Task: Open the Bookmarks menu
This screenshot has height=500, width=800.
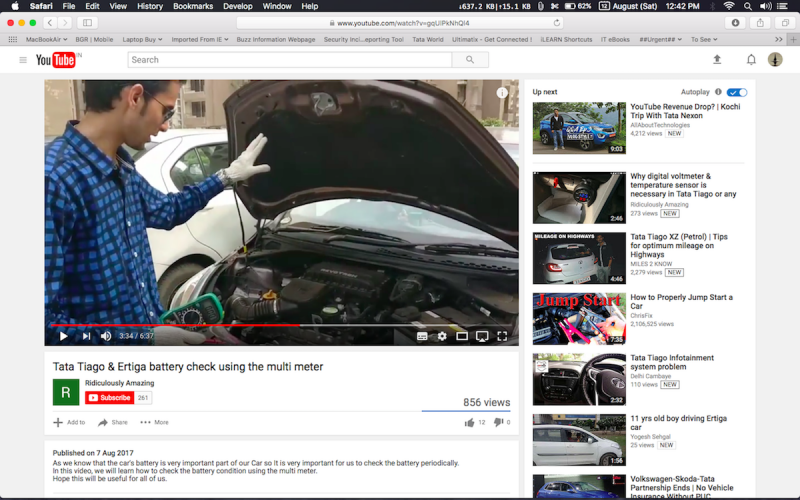Action: pos(193,6)
